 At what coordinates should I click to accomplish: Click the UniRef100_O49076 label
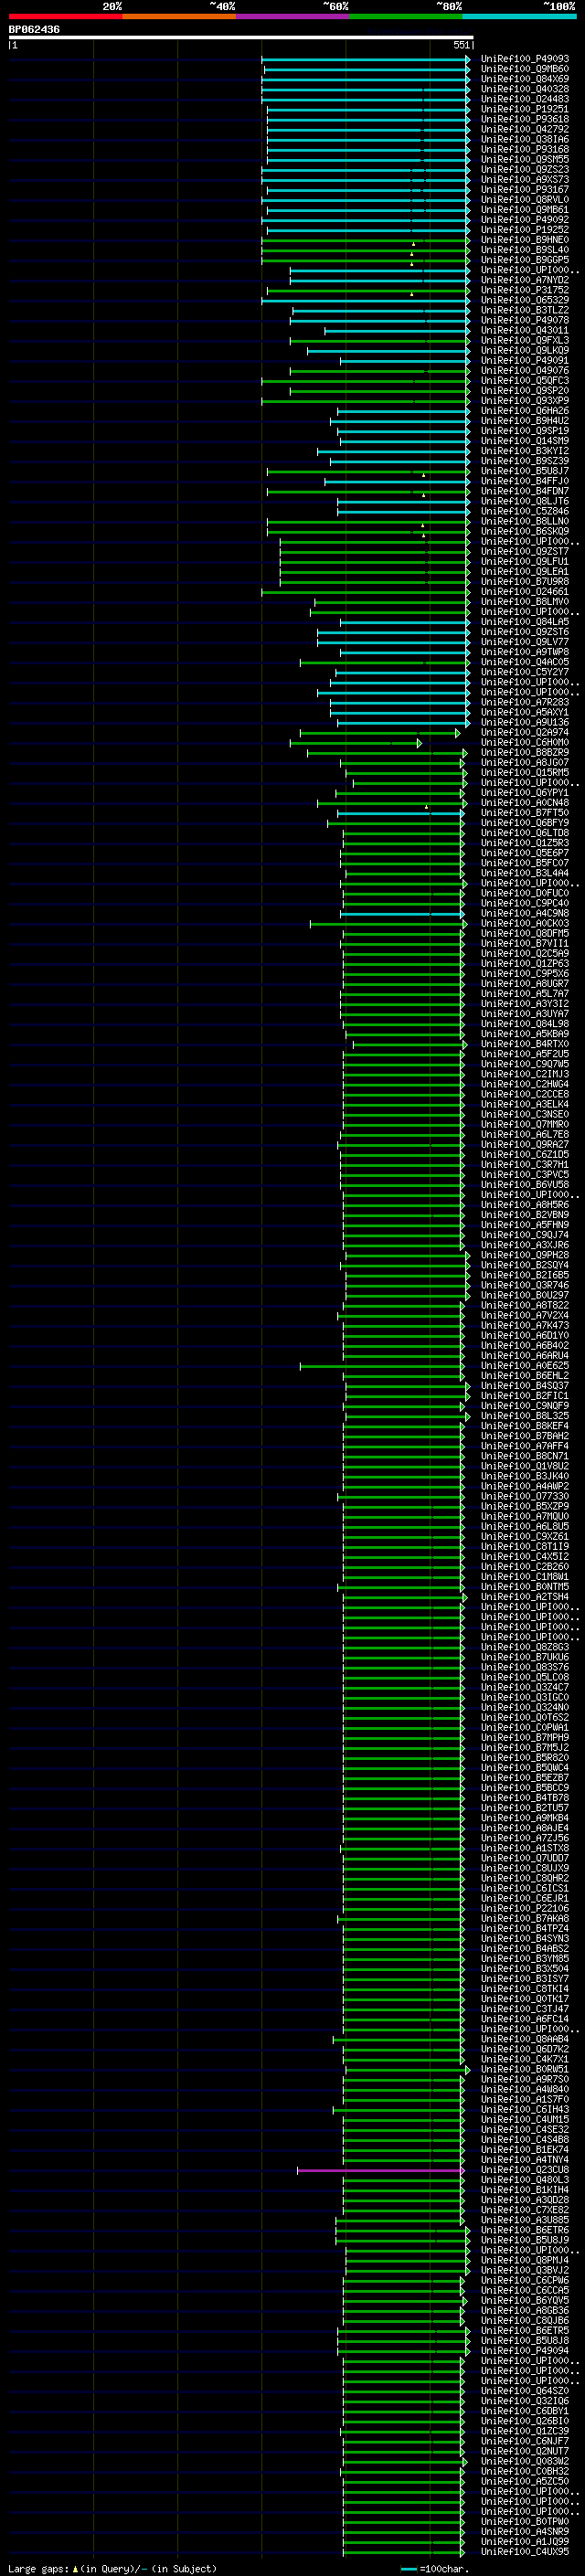click(524, 371)
